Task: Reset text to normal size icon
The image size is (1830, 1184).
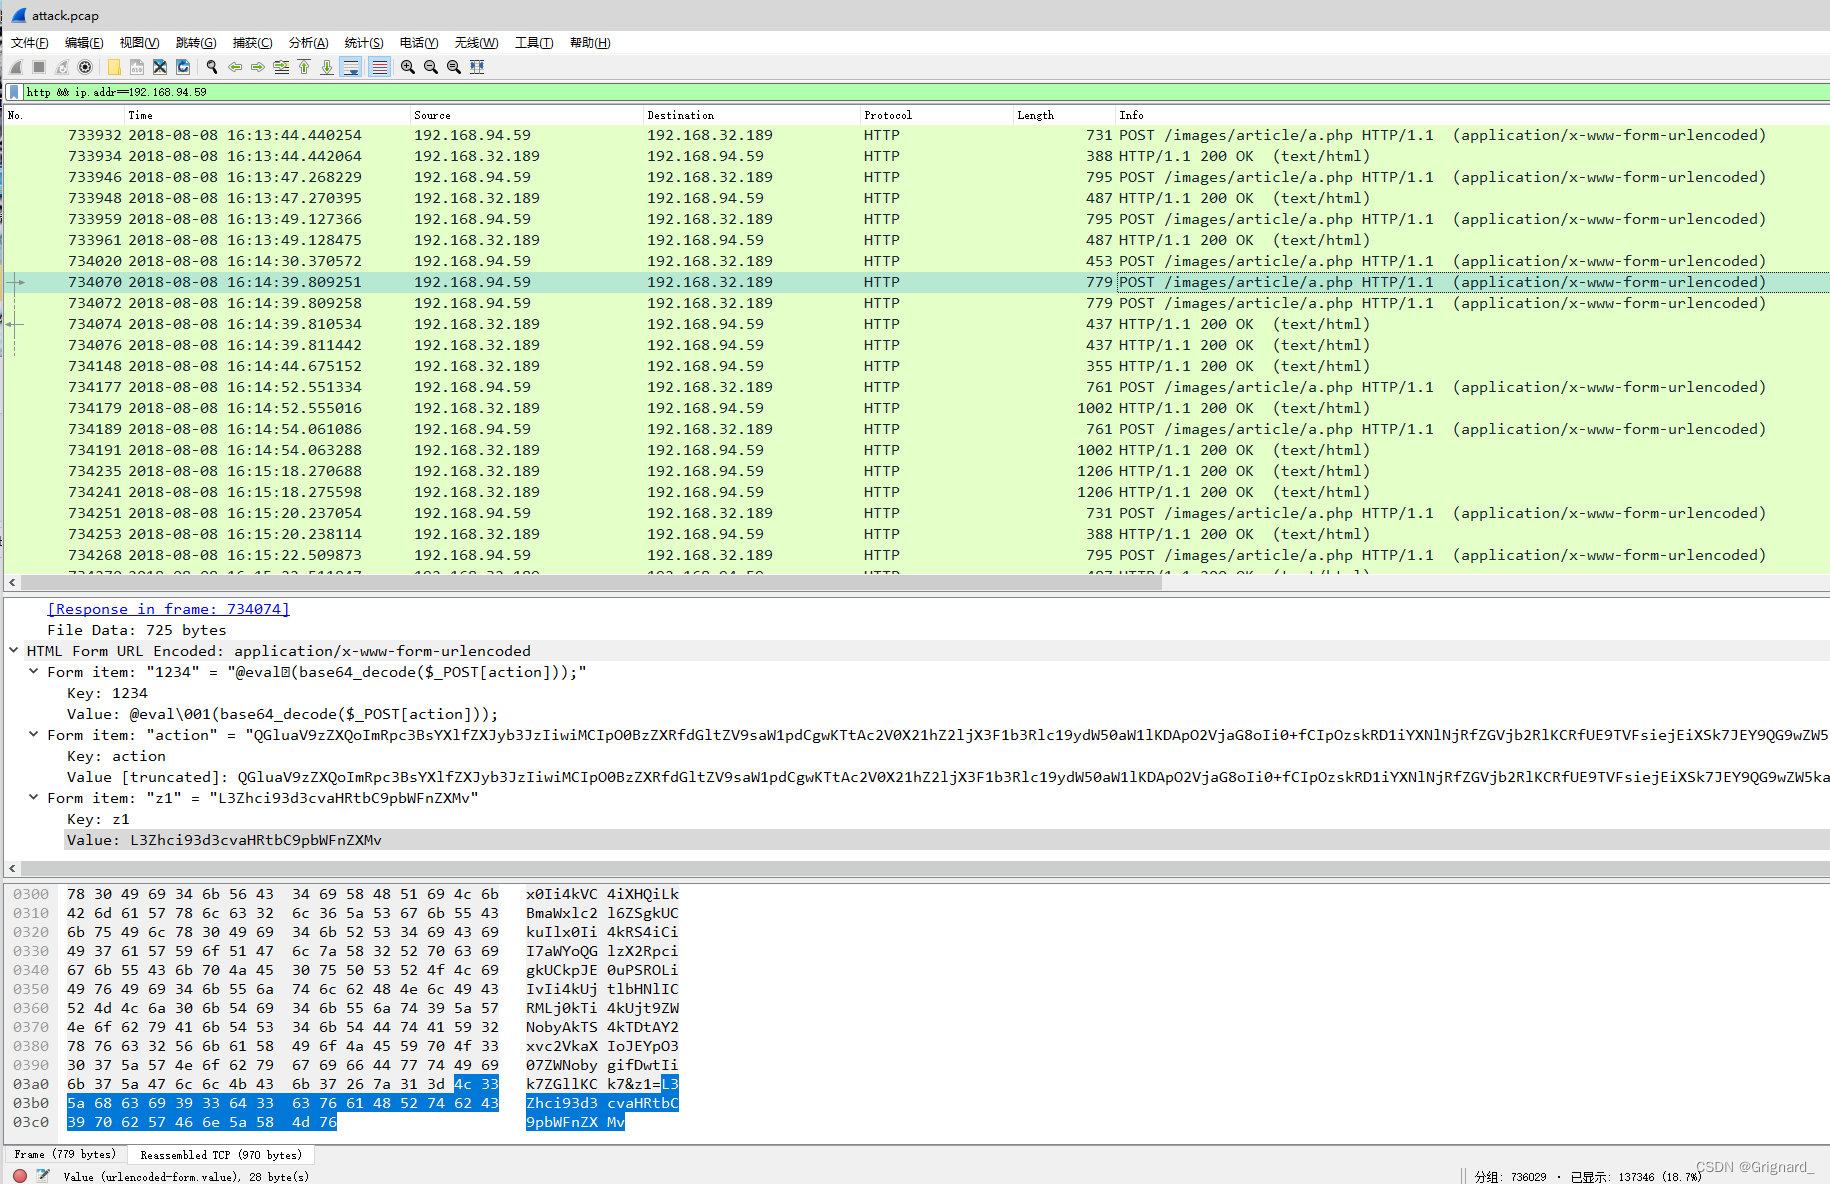Action: click(x=454, y=67)
